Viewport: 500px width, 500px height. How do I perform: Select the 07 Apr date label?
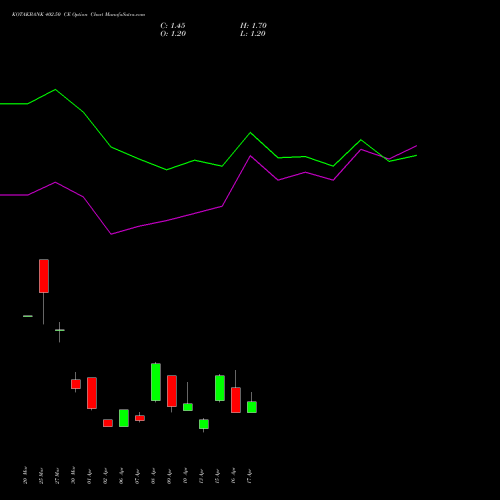click(x=138, y=476)
